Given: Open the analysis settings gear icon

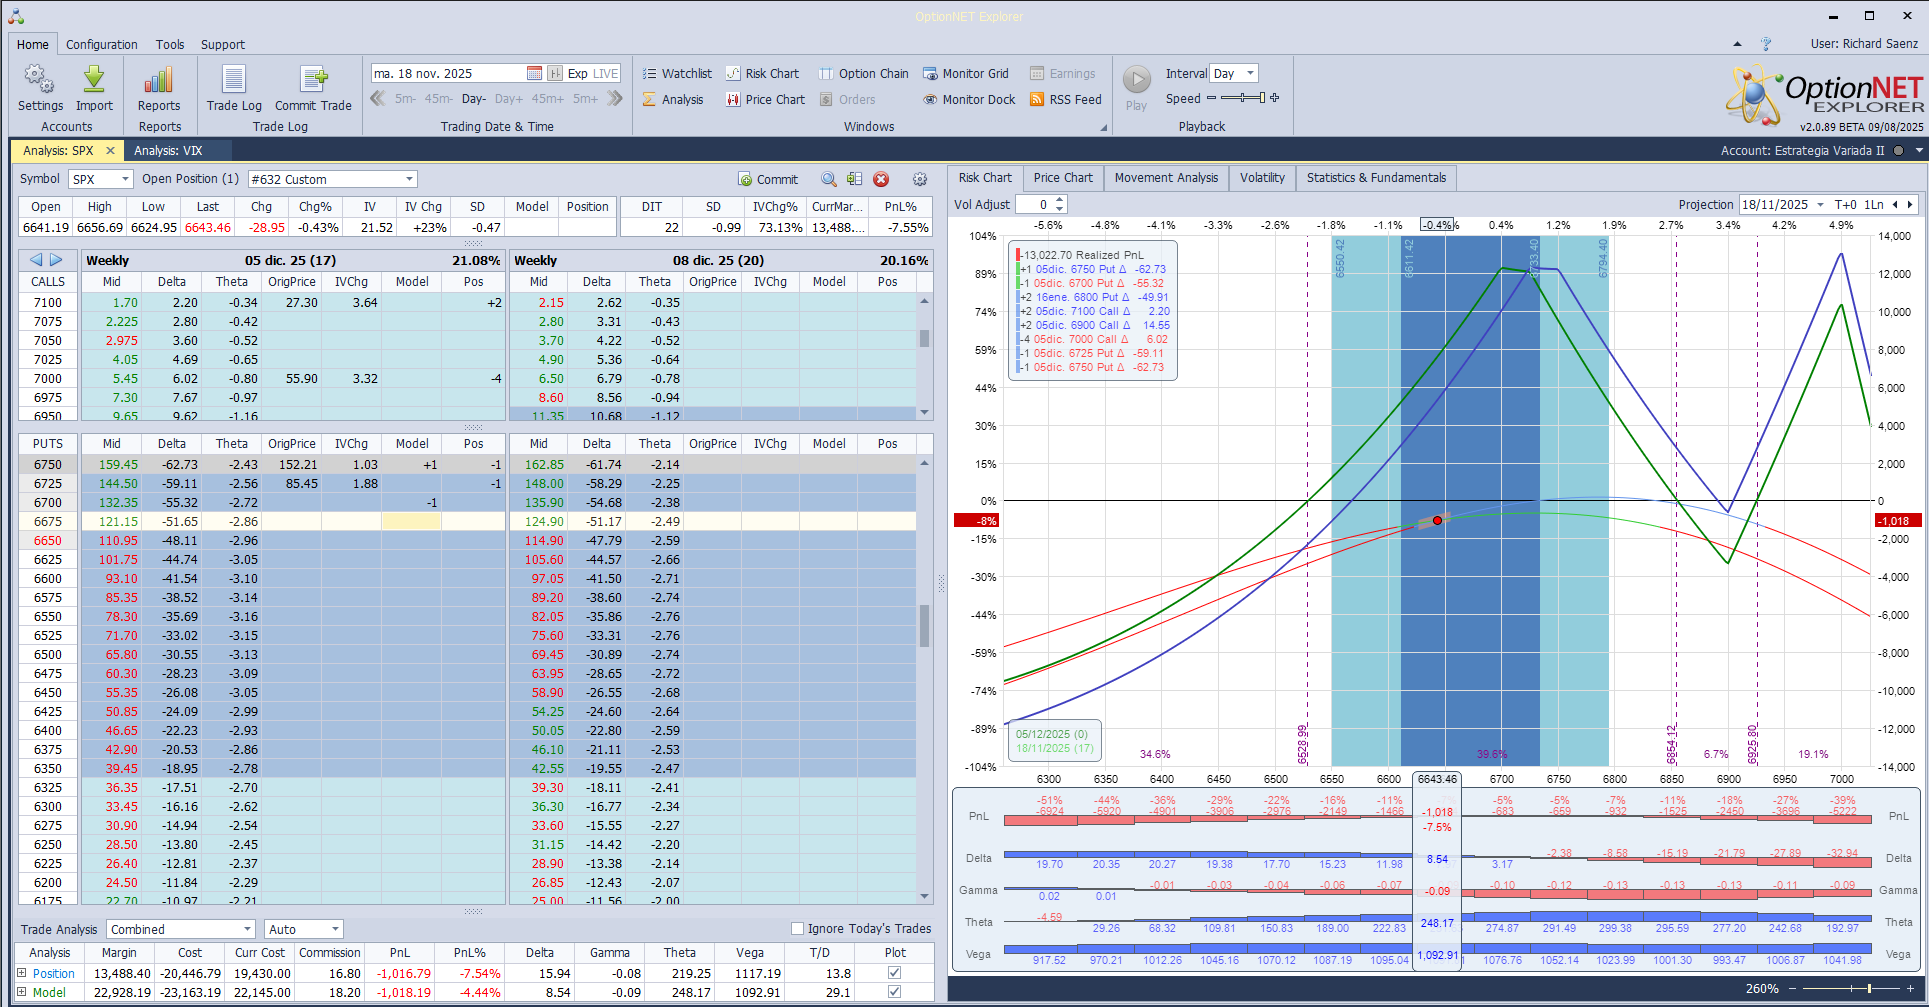Looking at the screenshot, I should pos(920,180).
